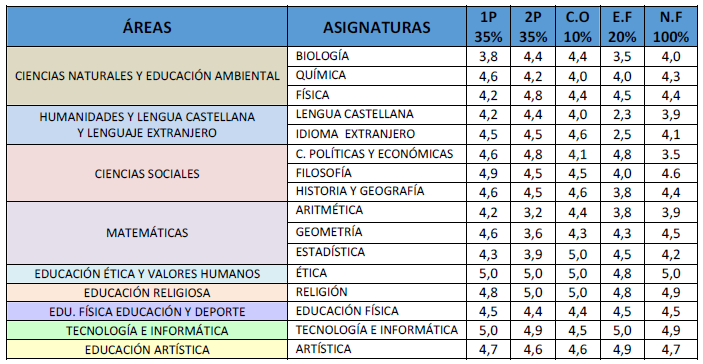Select the EDUCACIÓN ARTÍSTICA yellow area cell
The width and height of the screenshot is (703, 364).
point(147,349)
